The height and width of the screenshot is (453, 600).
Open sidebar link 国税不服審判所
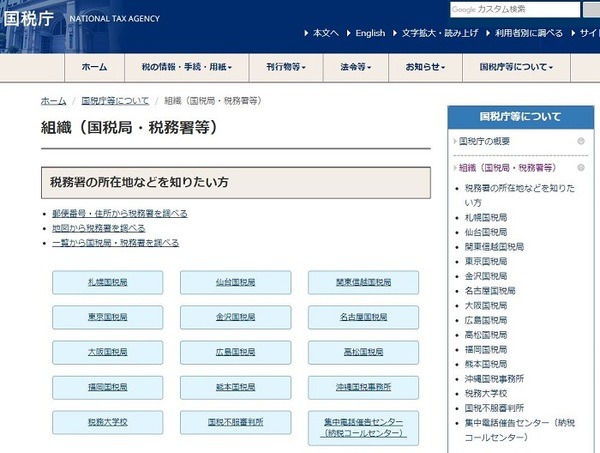(494, 408)
